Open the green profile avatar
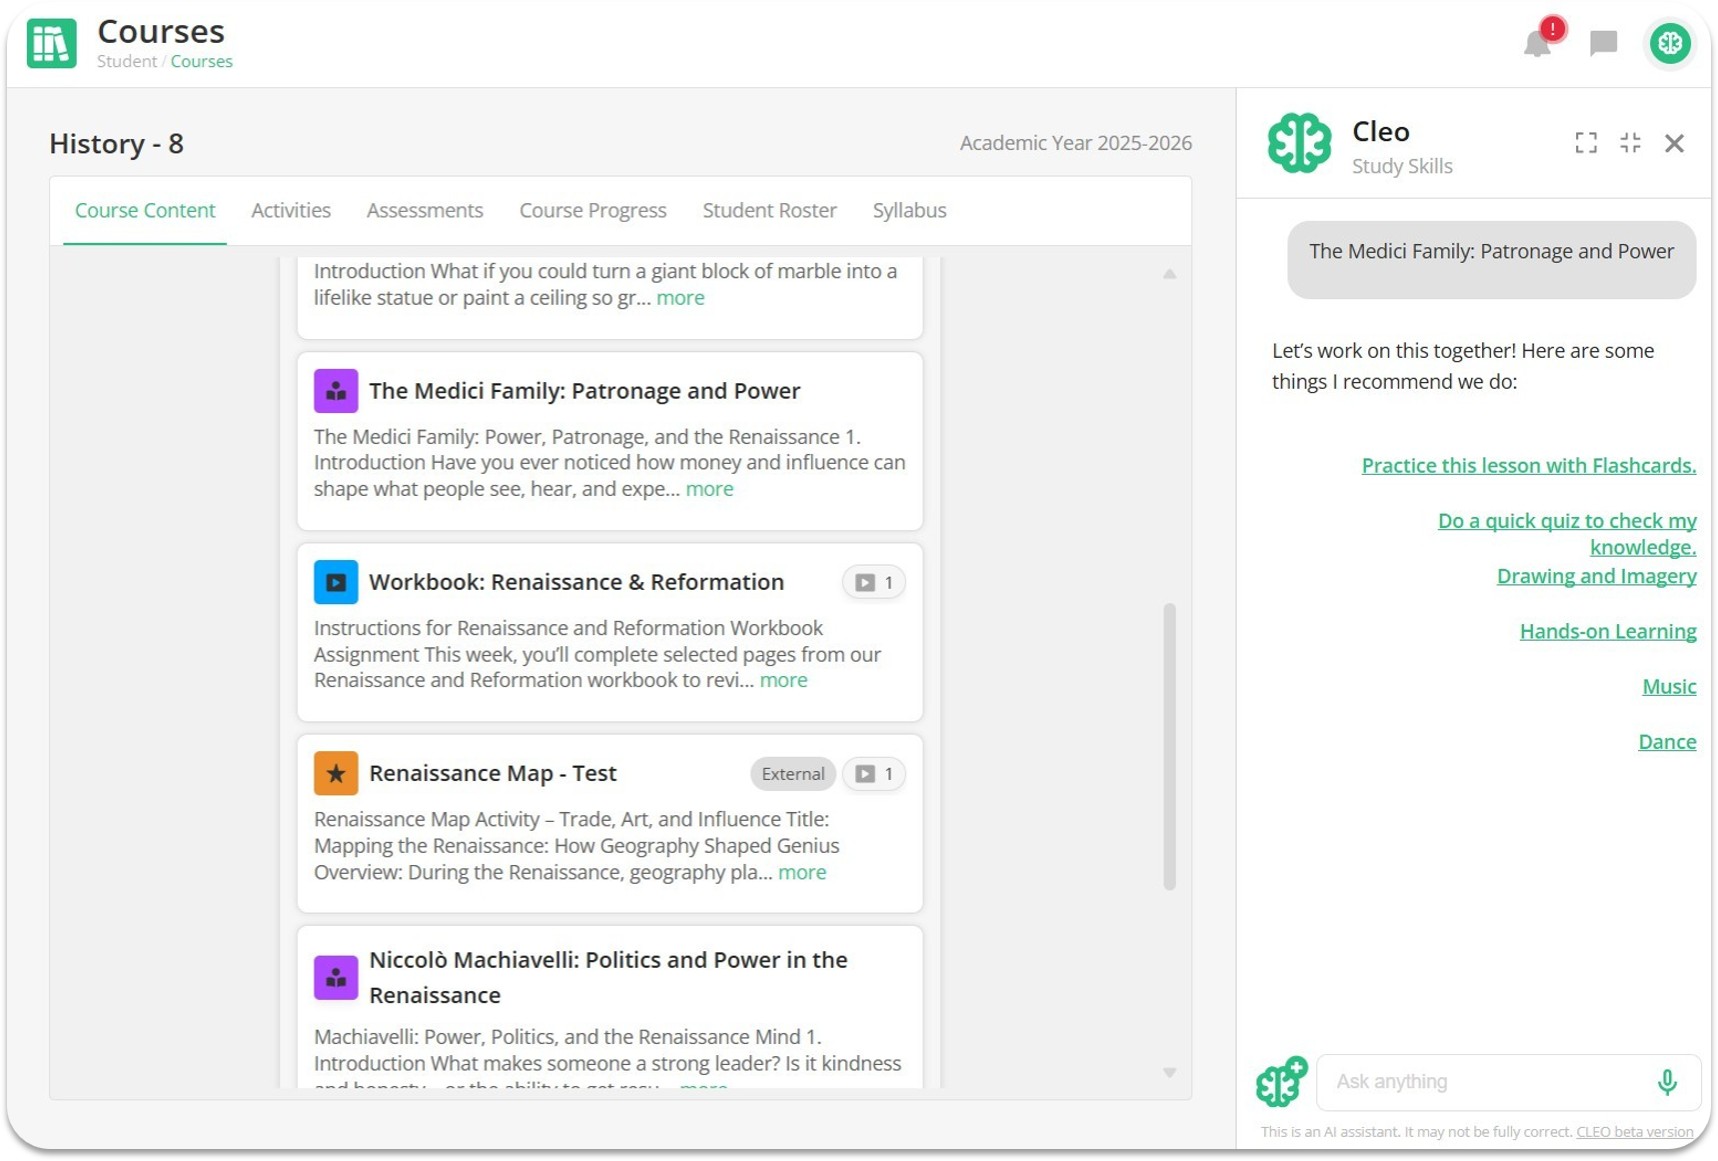1718x1161 pixels. coord(1669,43)
